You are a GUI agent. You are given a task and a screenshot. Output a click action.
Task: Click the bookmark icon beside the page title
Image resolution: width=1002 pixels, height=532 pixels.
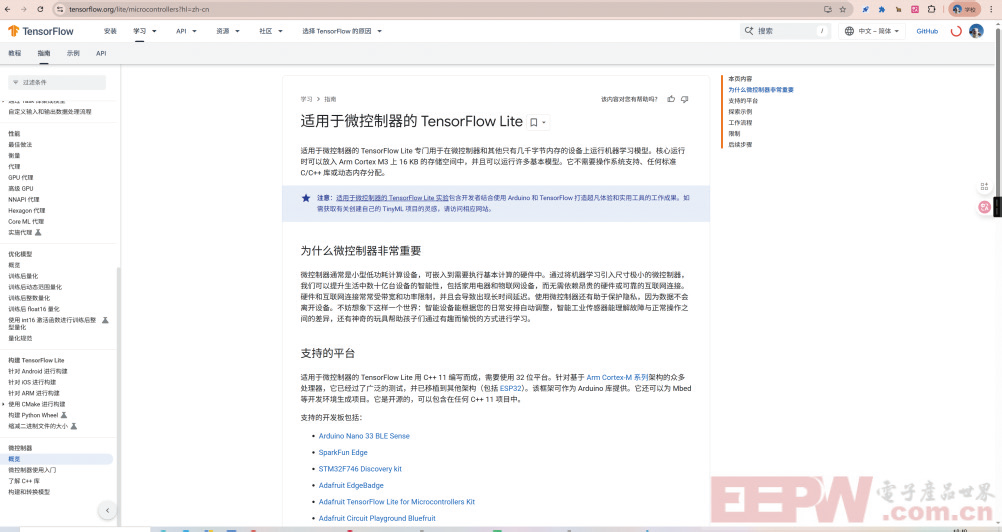pyautogui.click(x=534, y=122)
